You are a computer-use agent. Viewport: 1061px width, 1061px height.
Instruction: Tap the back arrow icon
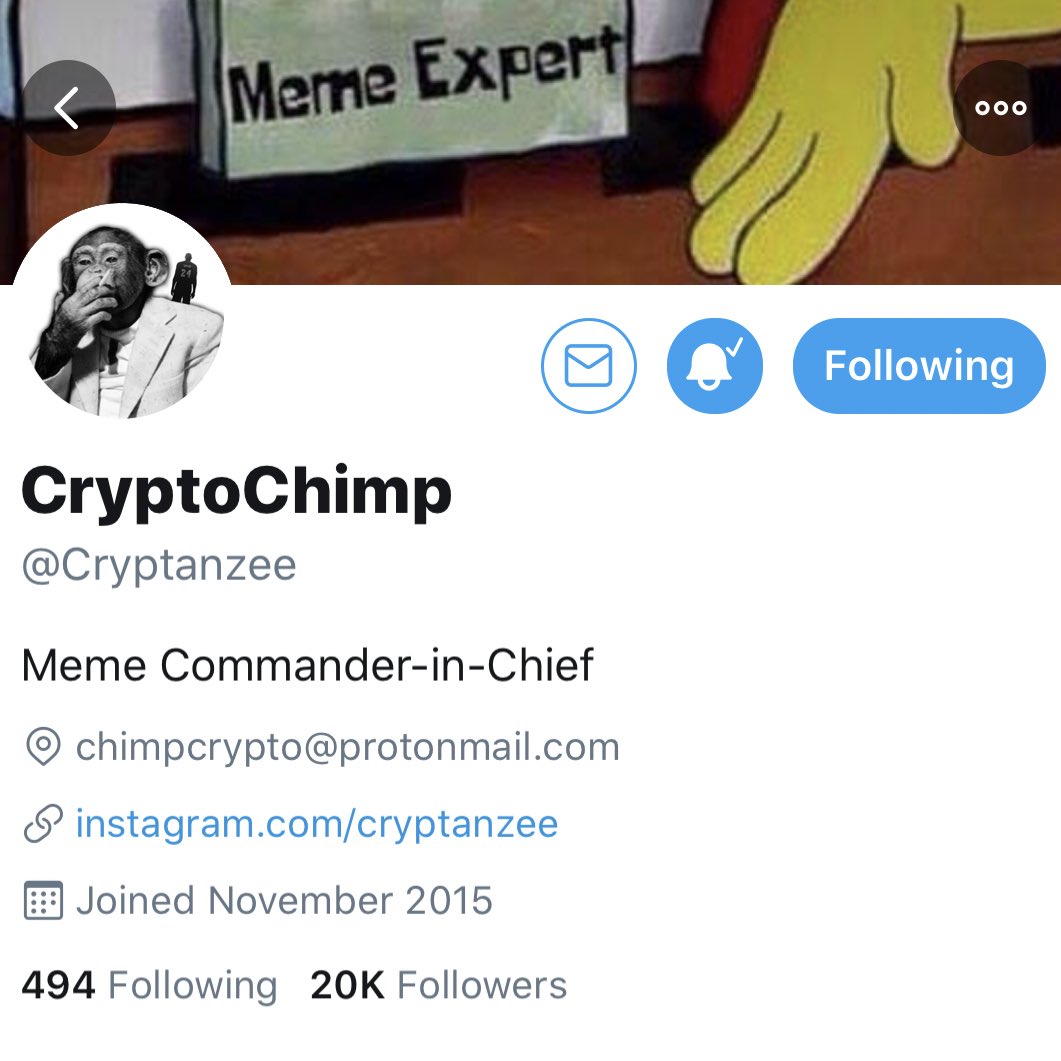[68, 108]
